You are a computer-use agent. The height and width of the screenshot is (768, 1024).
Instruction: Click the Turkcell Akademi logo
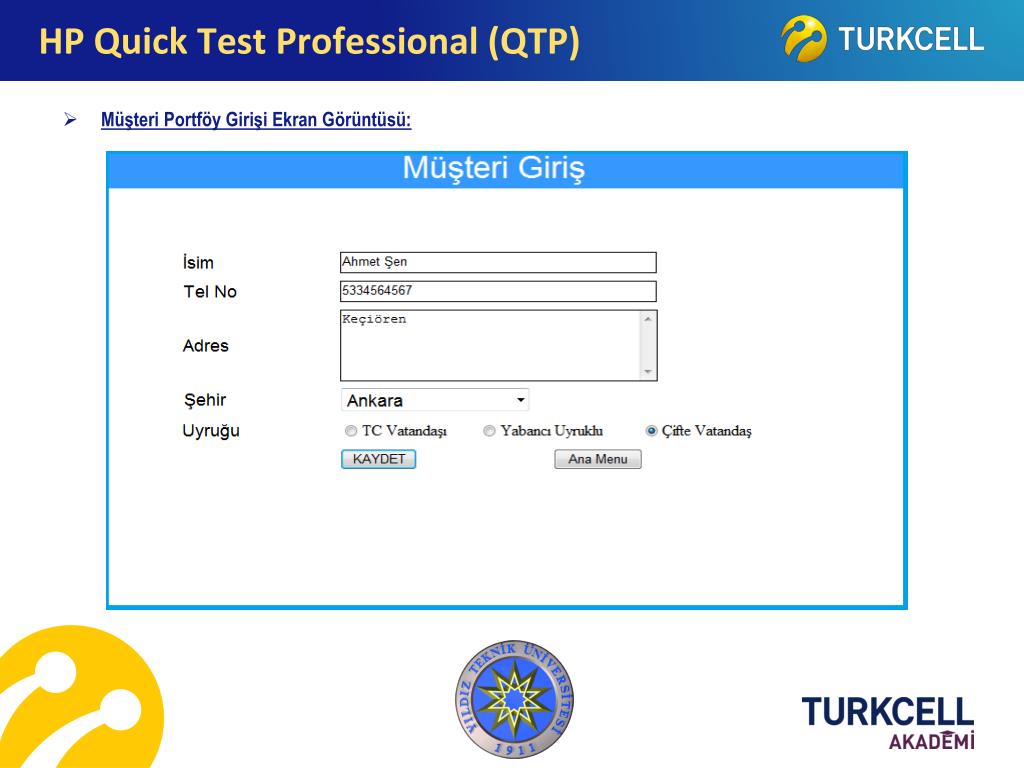pyautogui.click(x=888, y=722)
